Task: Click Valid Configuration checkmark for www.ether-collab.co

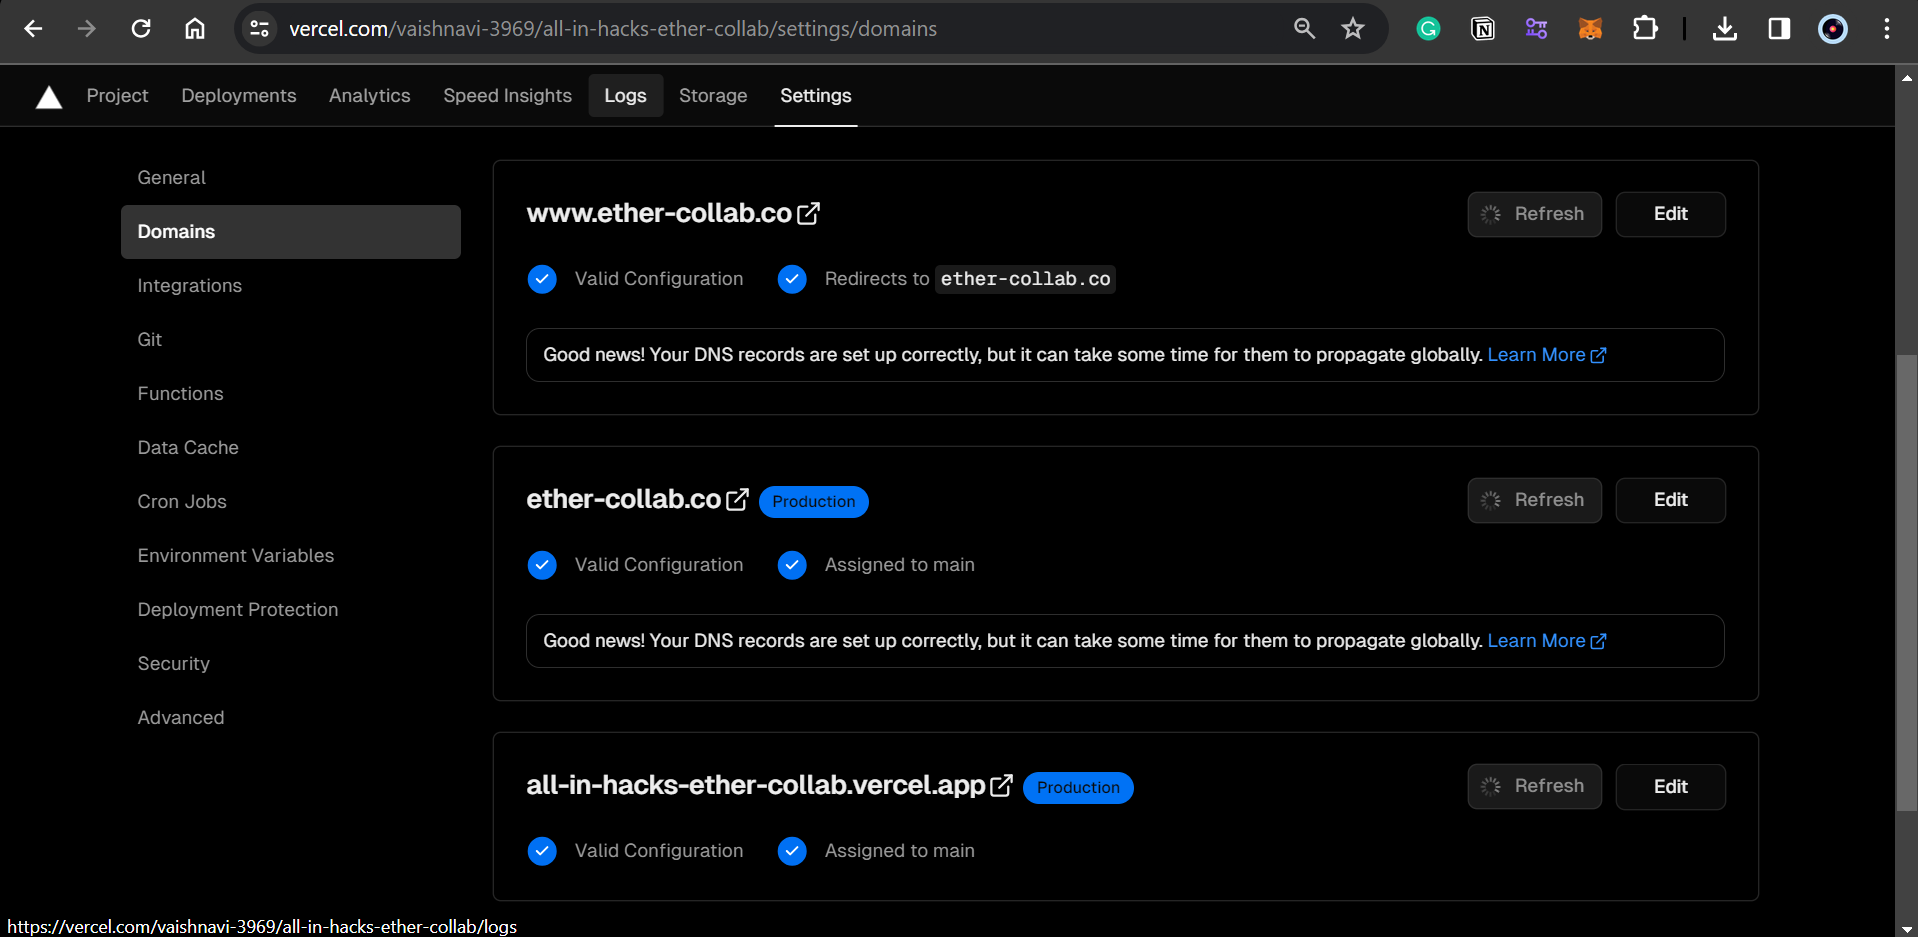Action: click(x=542, y=279)
